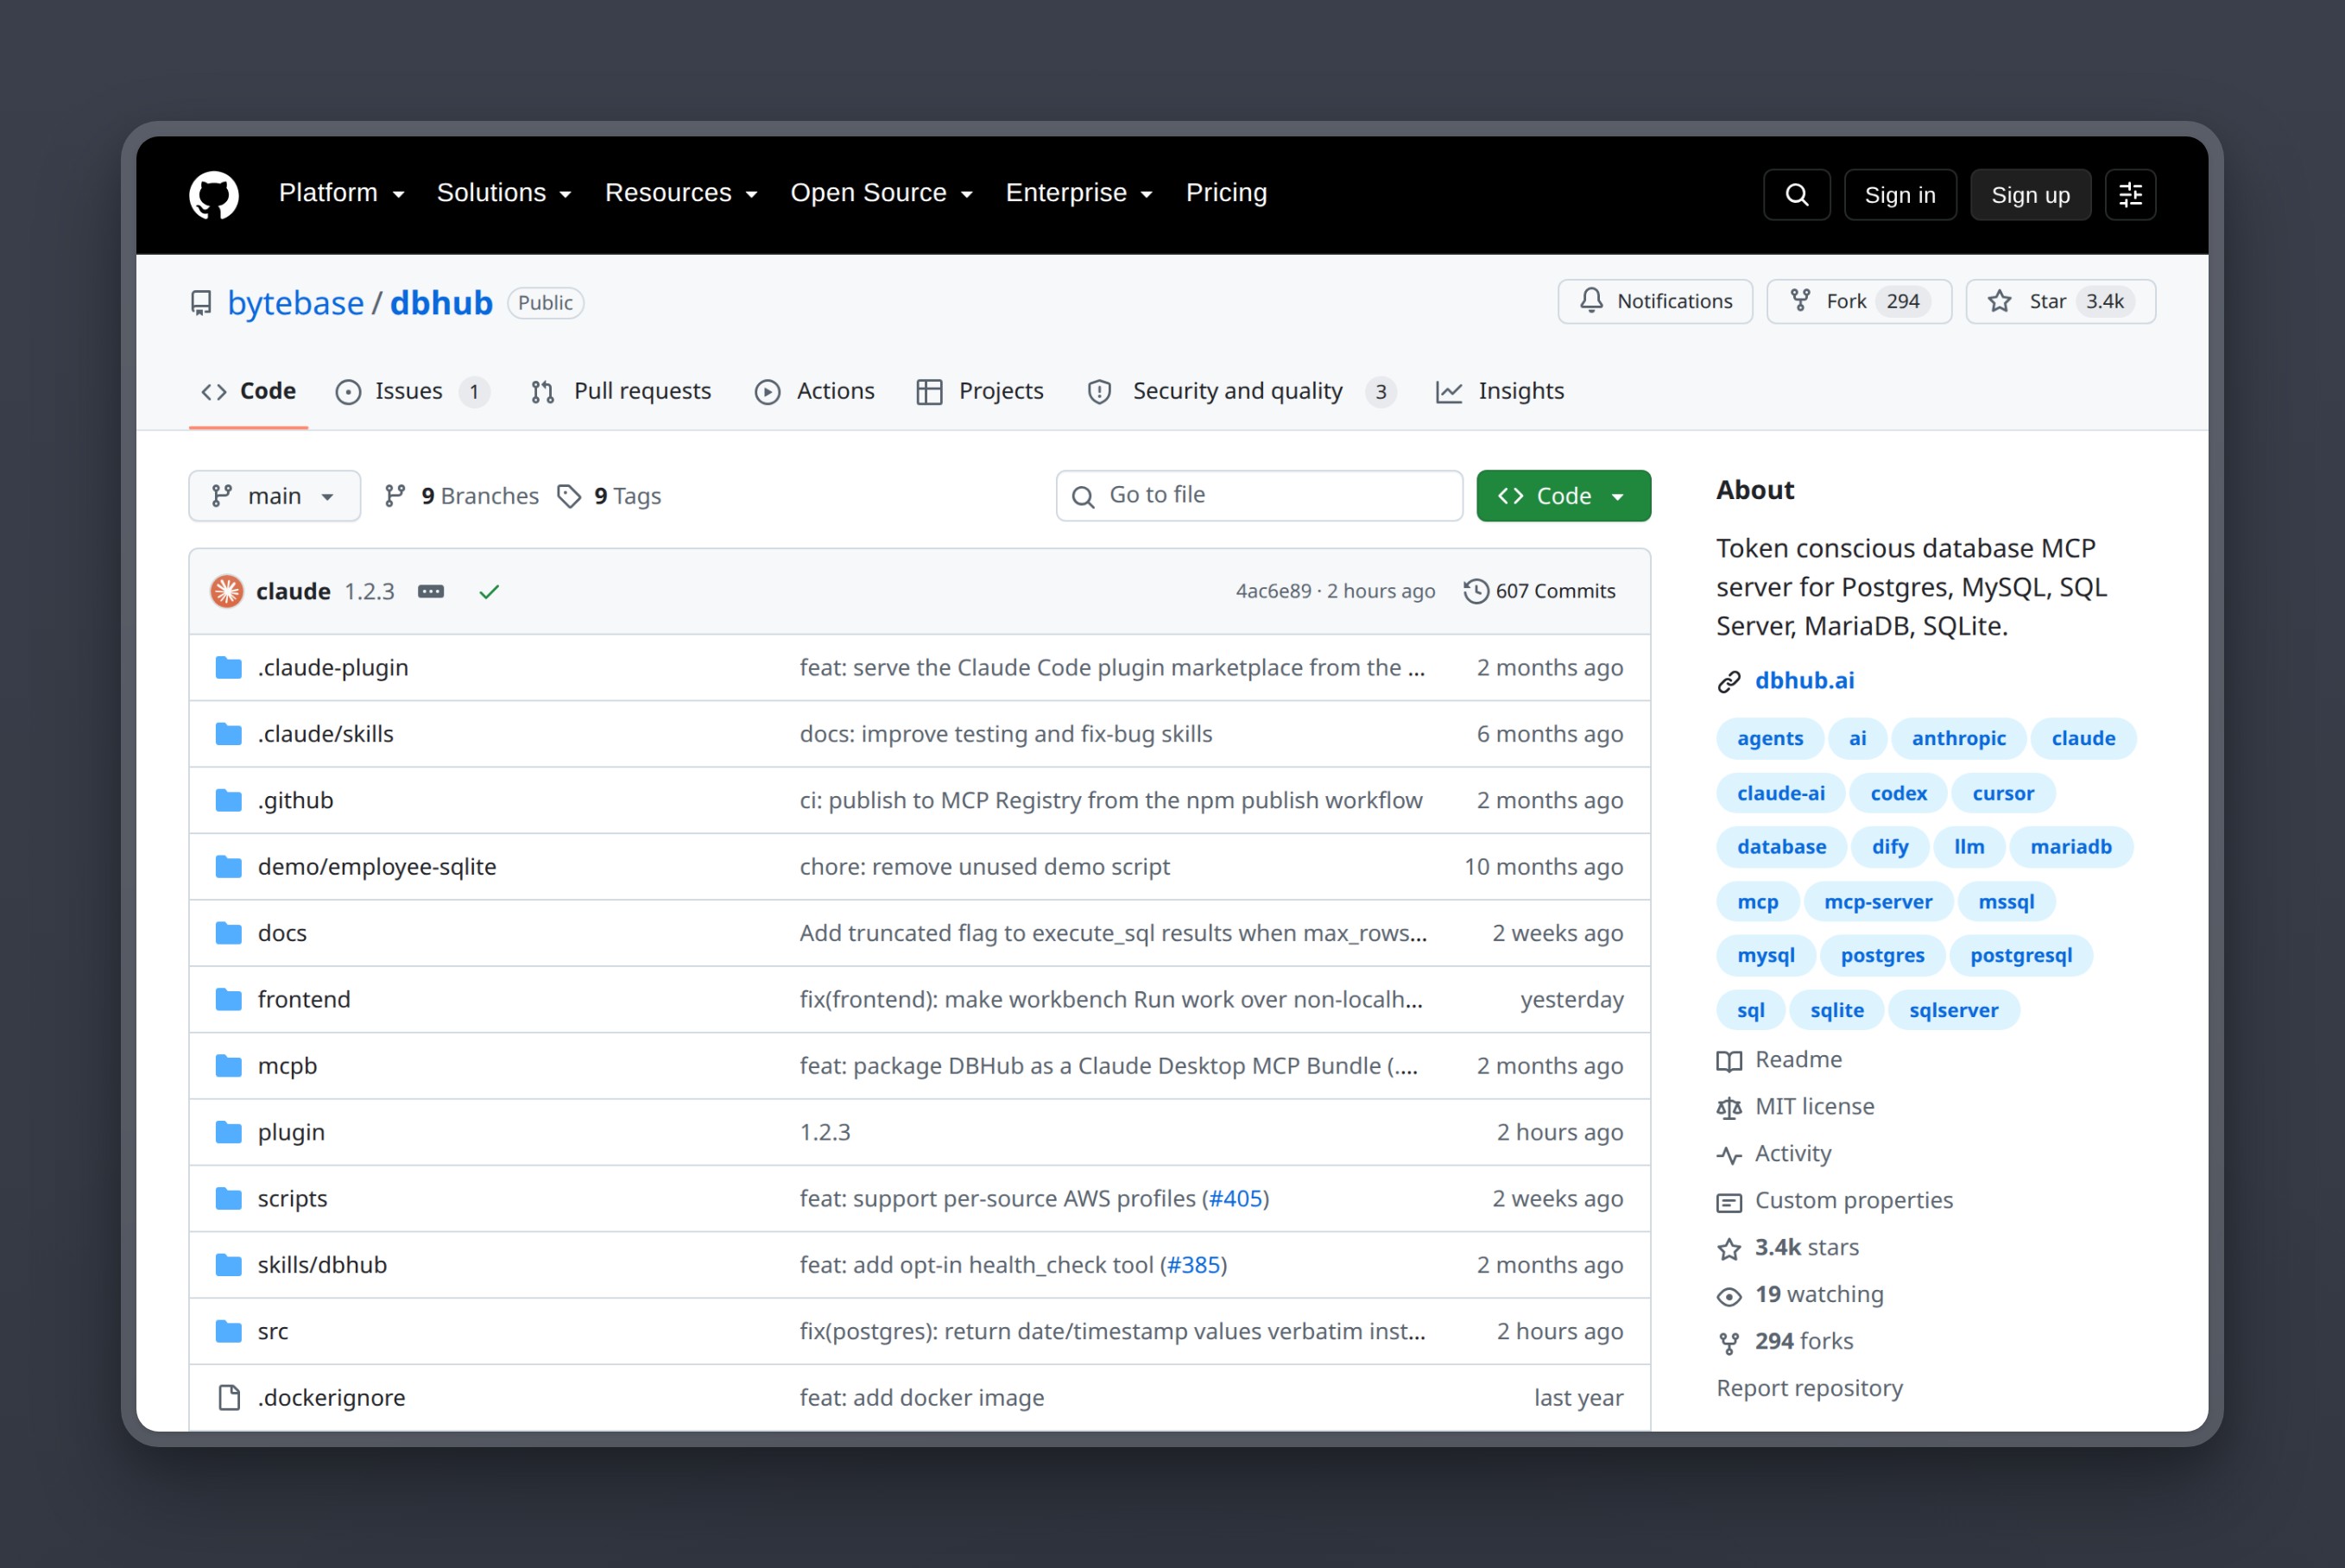Viewport: 2345px width, 1568px height.
Task: Open the appearance settings sliders icon
Action: tap(2130, 194)
